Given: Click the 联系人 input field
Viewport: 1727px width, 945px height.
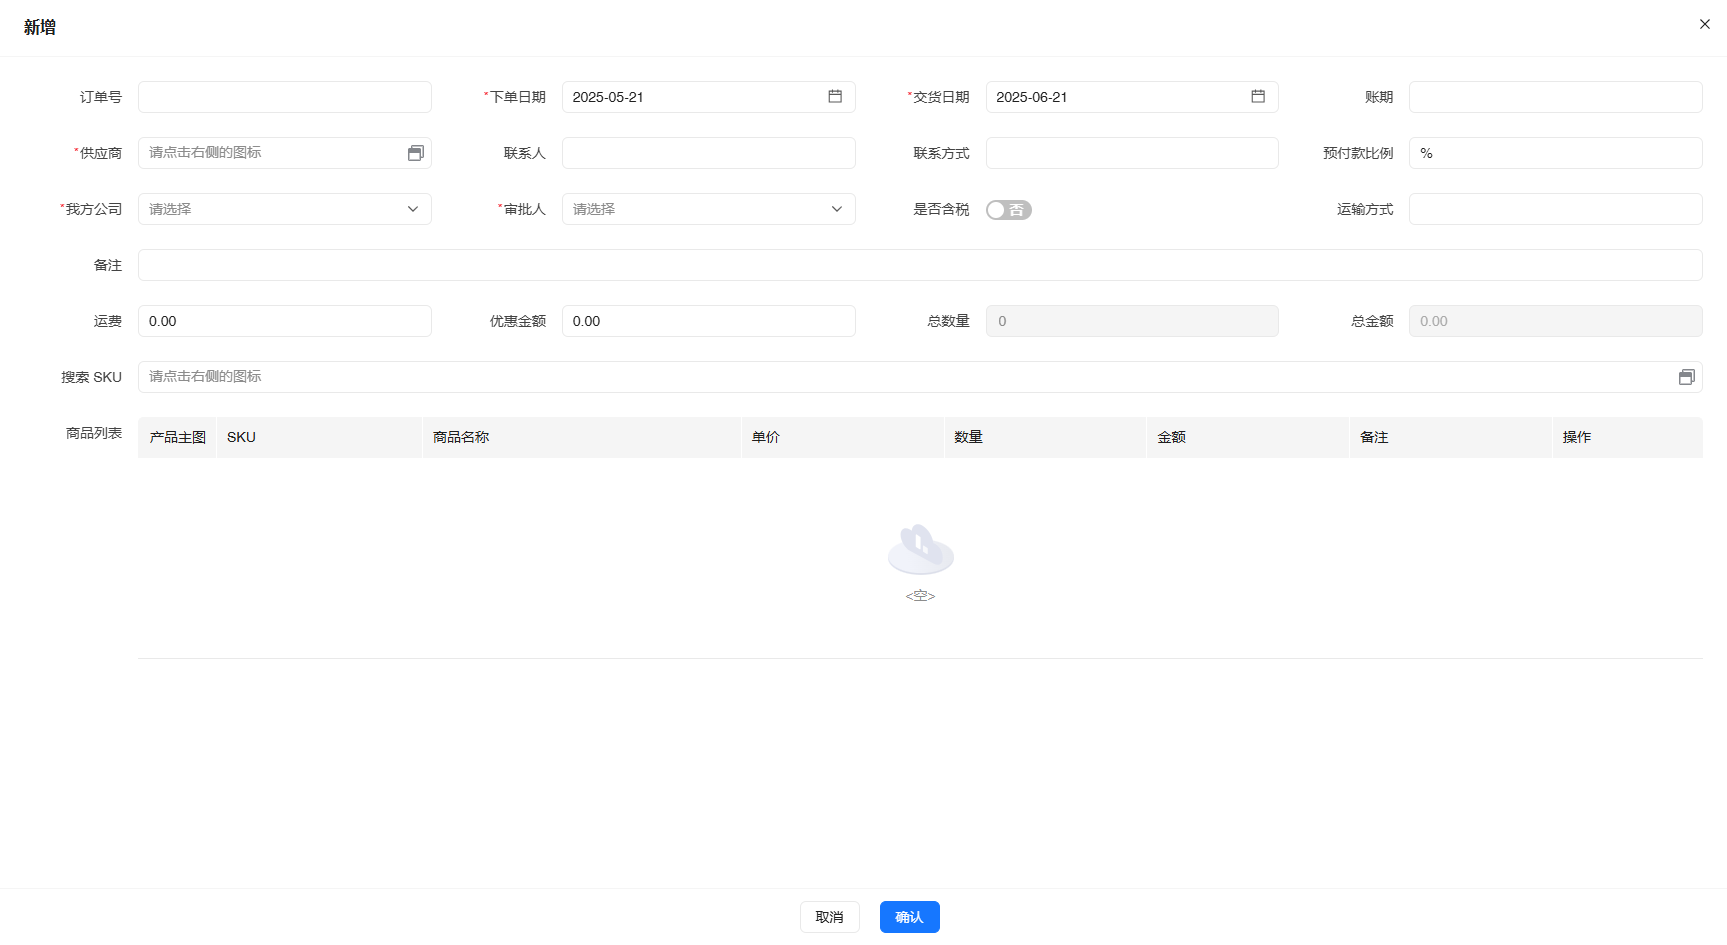Looking at the screenshot, I should tap(708, 153).
